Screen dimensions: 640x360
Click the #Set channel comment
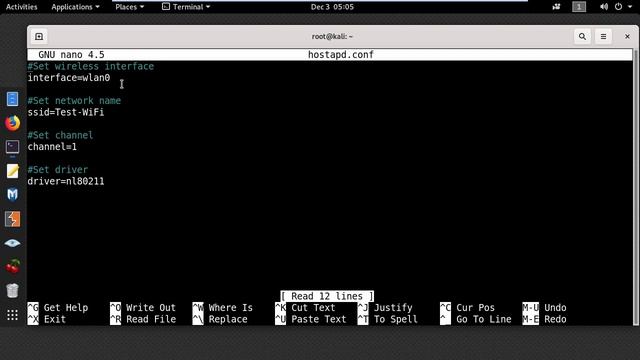pos(60,135)
